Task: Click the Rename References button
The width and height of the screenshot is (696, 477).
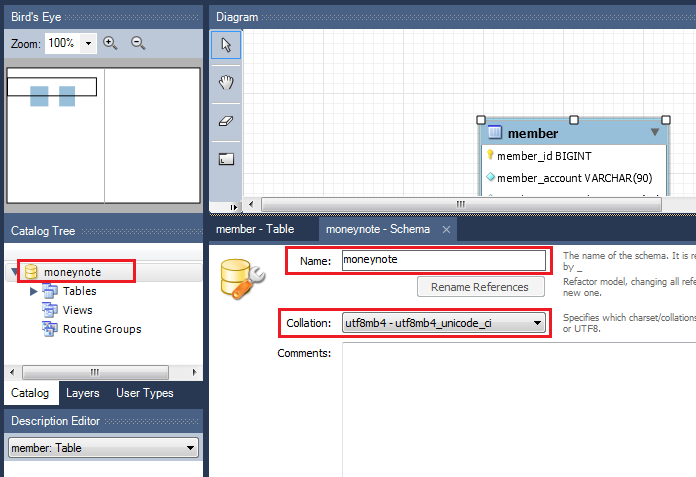Action: coord(480,287)
